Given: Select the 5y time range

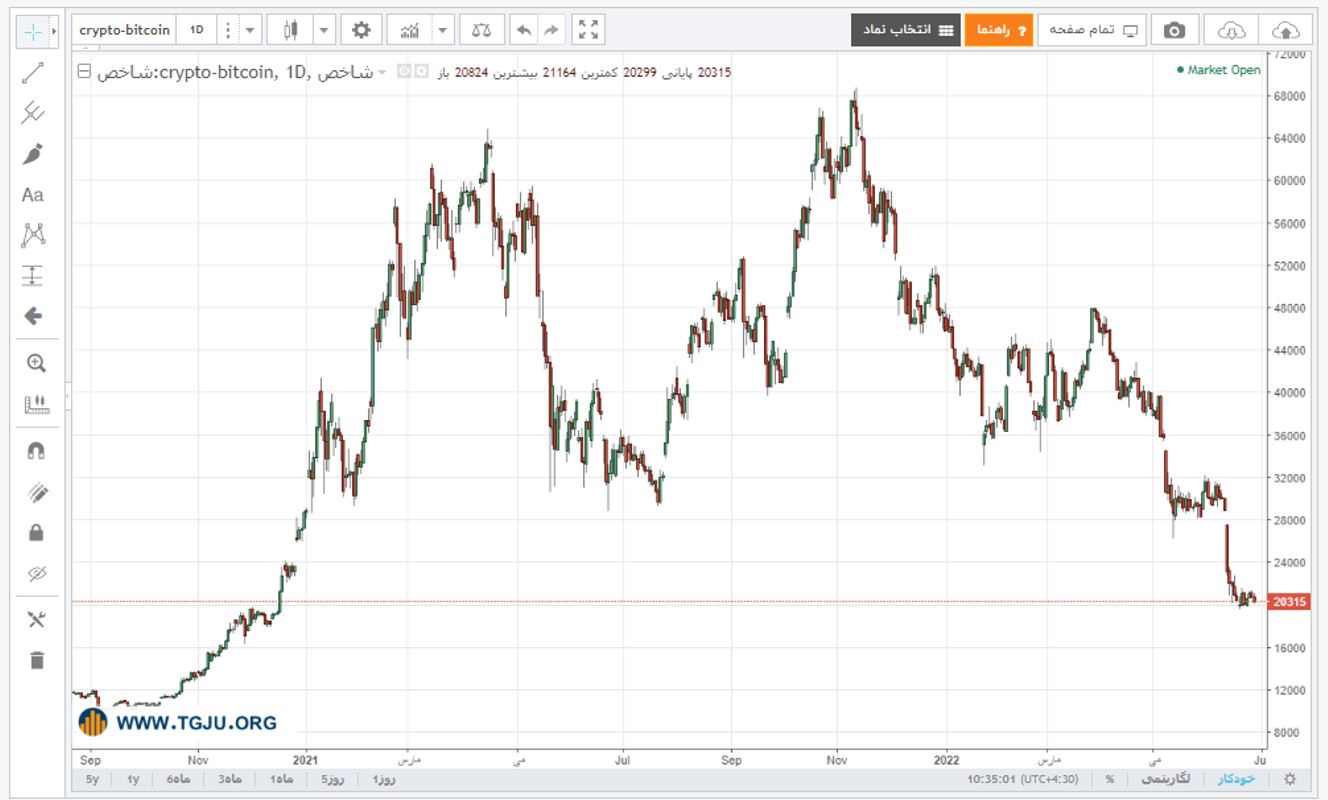Looking at the screenshot, I should click(x=93, y=779).
